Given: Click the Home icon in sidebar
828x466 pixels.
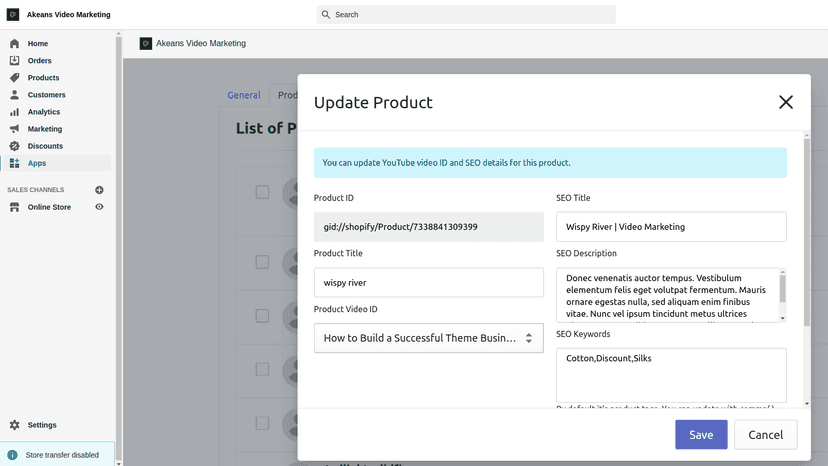Looking at the screenshot, I should (14, 43).
